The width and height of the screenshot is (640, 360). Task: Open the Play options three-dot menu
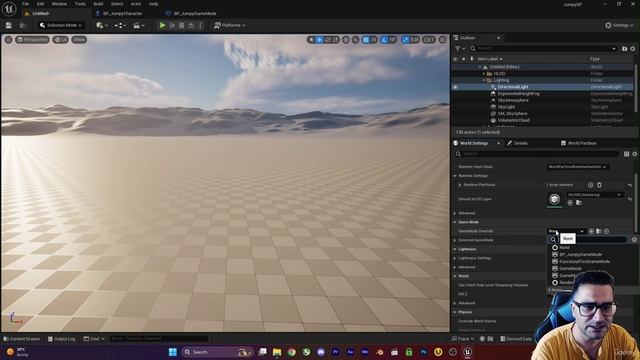click(x=200, y=25)
